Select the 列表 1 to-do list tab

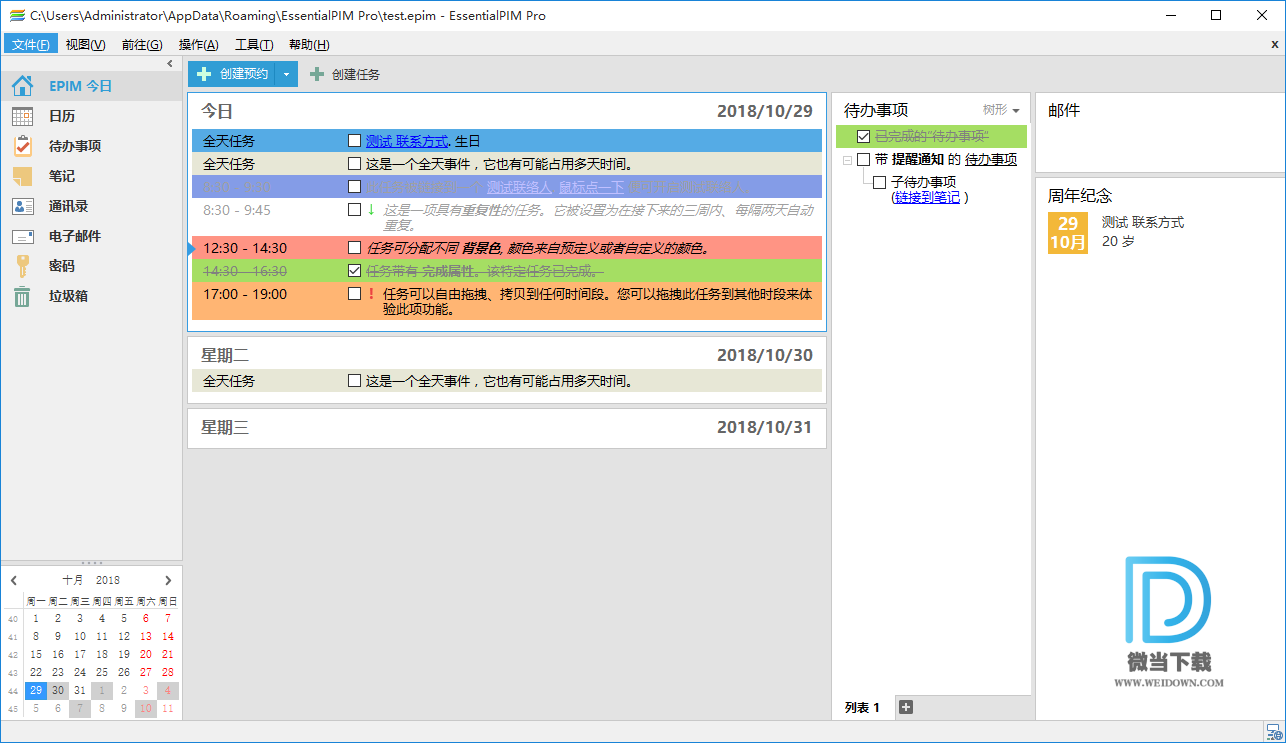pos(862,708)
